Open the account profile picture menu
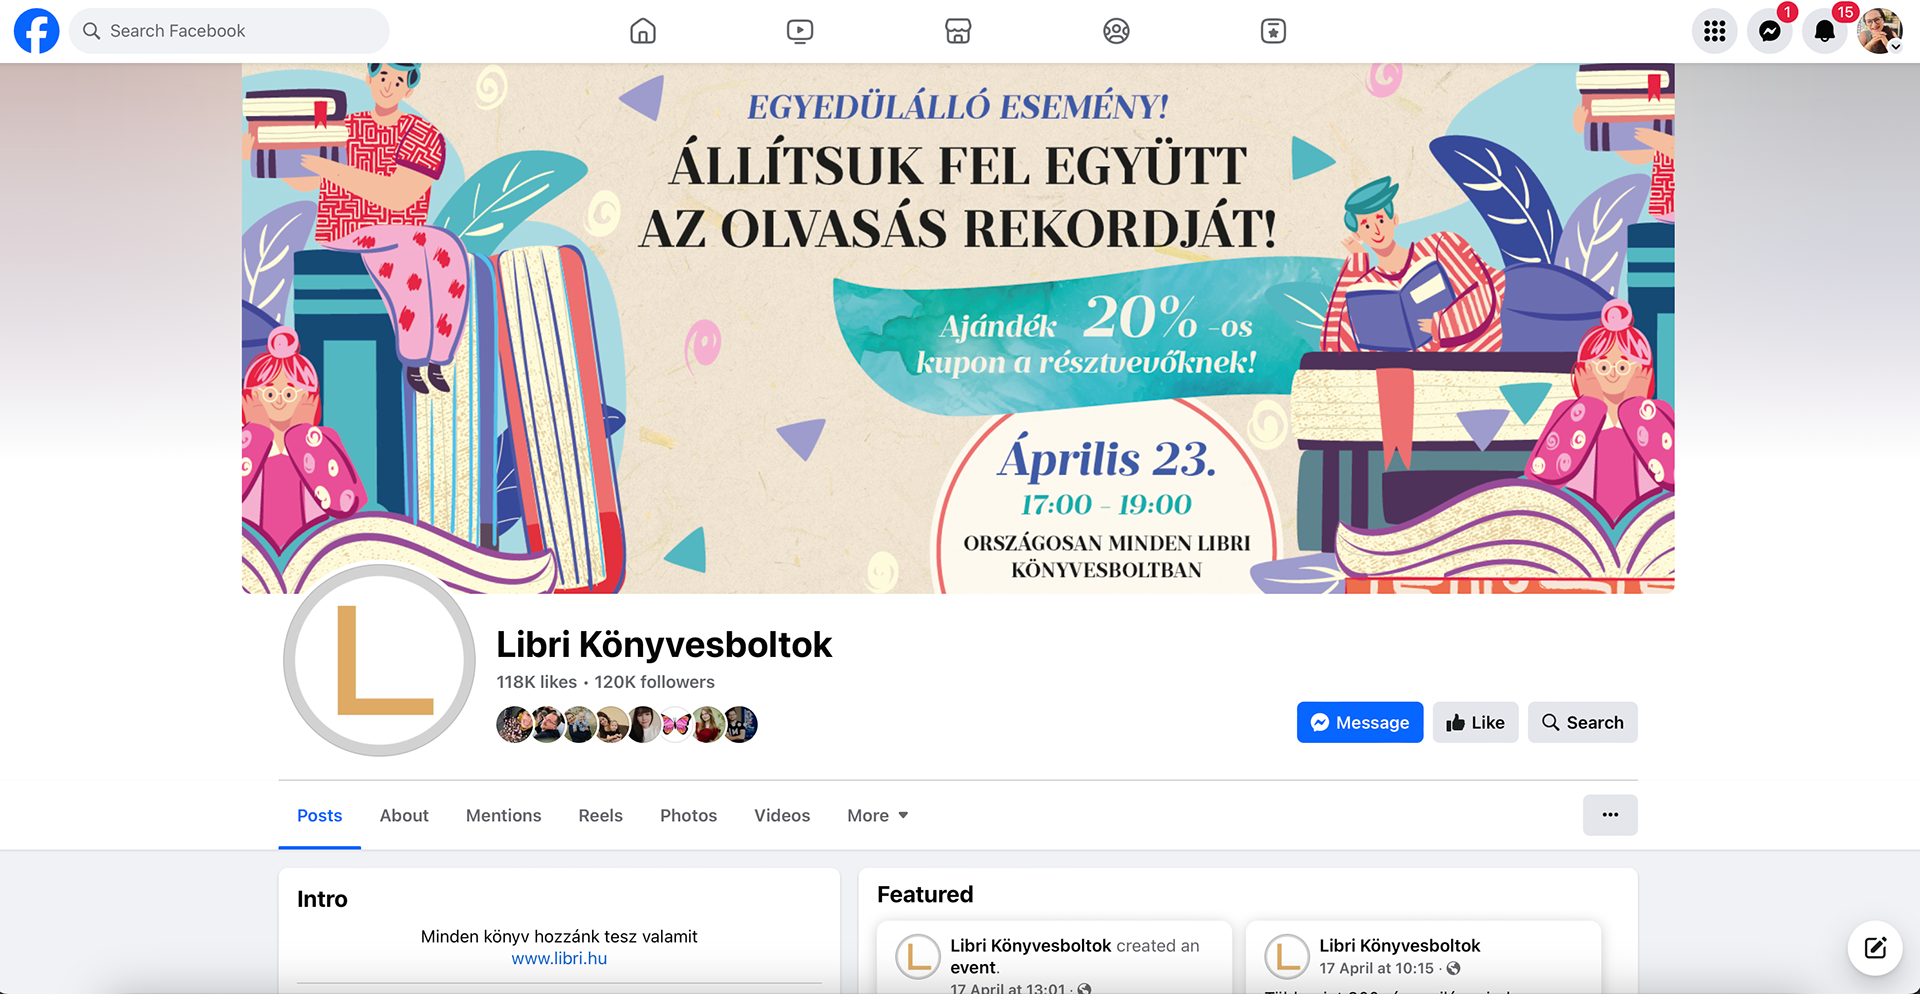Screen dimensions: 1920x994 (1880, 31)
